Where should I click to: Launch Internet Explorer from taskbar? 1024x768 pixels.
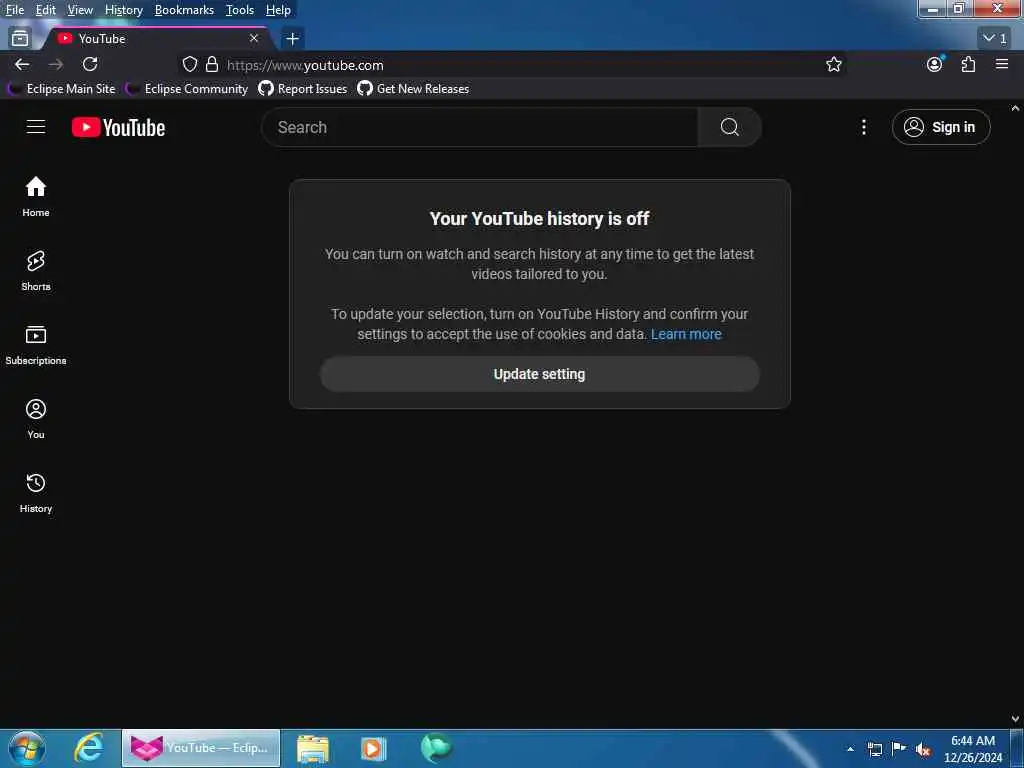point(89,748)
